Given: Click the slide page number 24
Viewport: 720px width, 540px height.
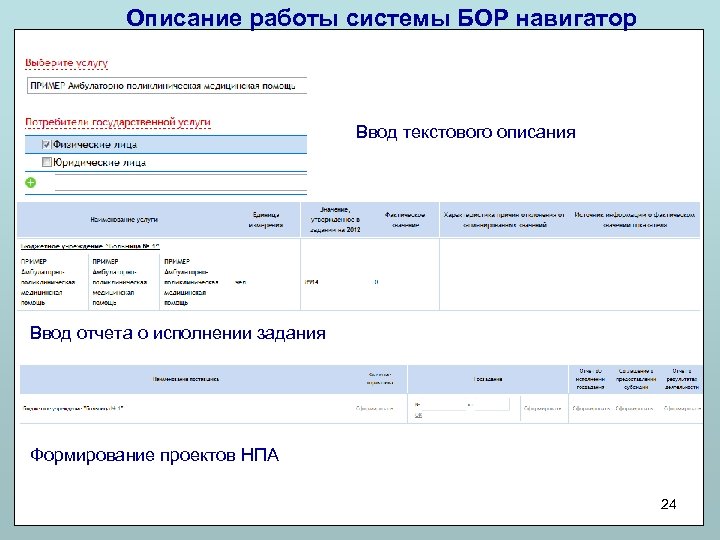Looking at the screenshot, I should tap(668, 504).
